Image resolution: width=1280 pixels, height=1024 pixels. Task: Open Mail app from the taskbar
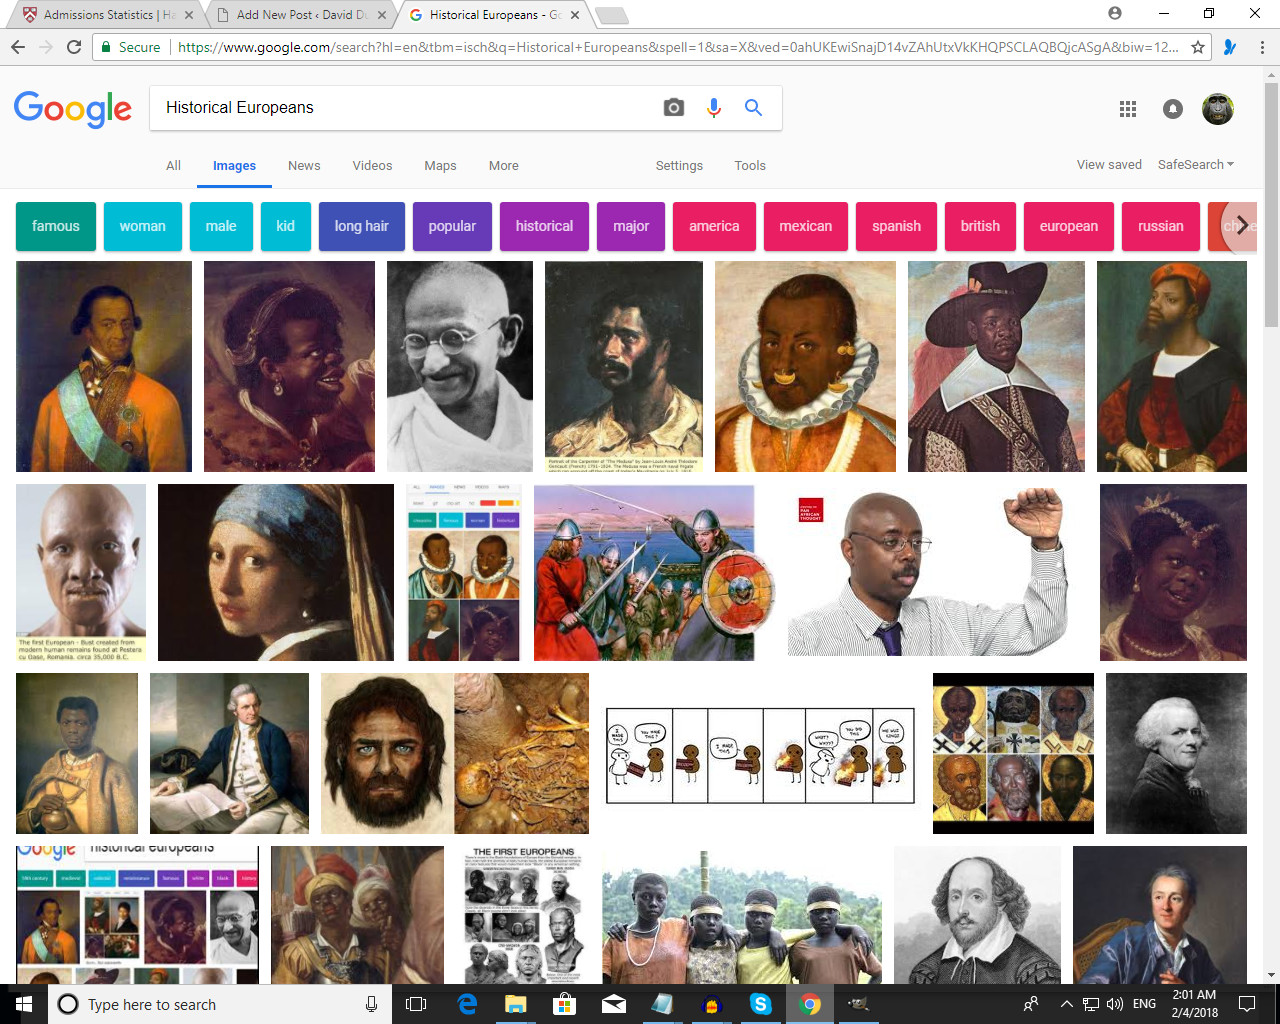pos(613,1004)
